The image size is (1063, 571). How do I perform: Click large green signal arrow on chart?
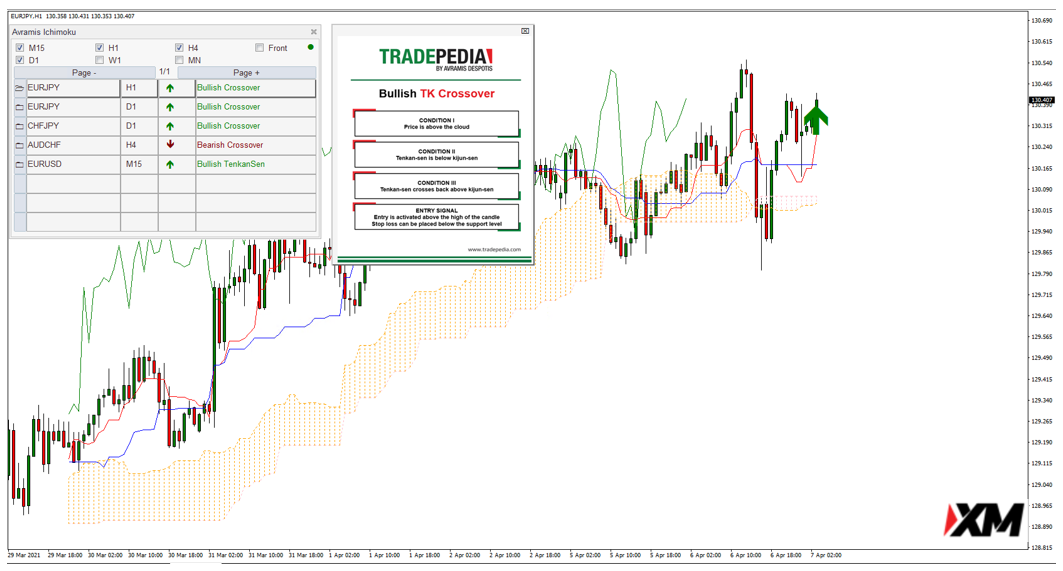816,120
